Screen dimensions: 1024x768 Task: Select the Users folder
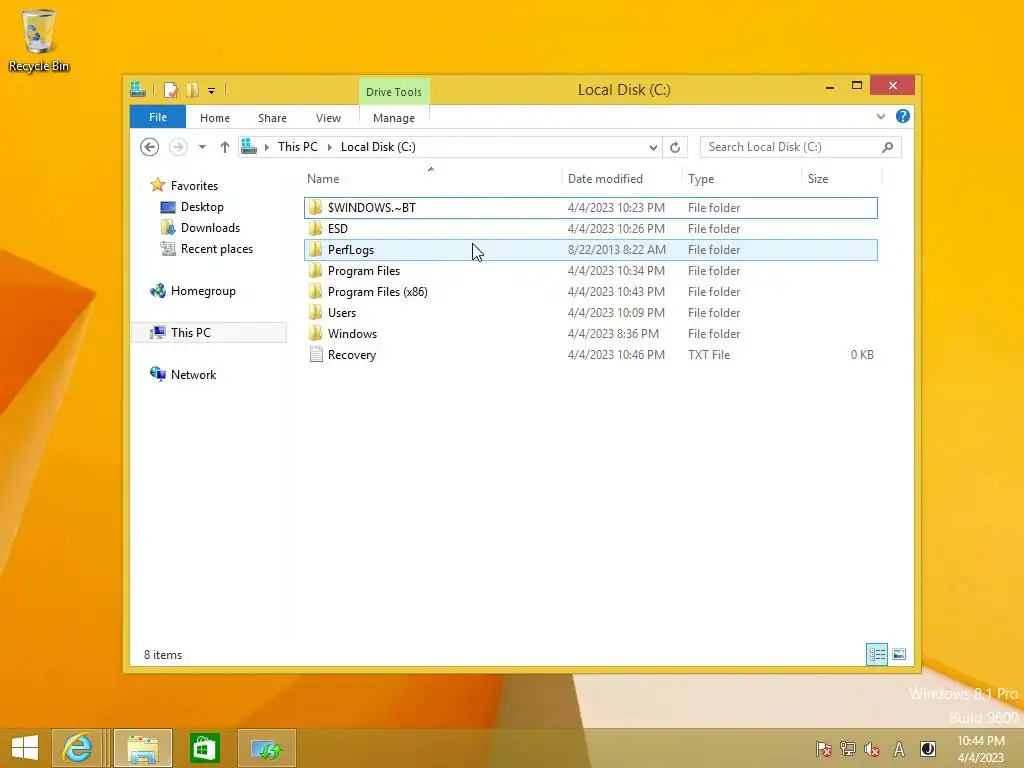590,312
